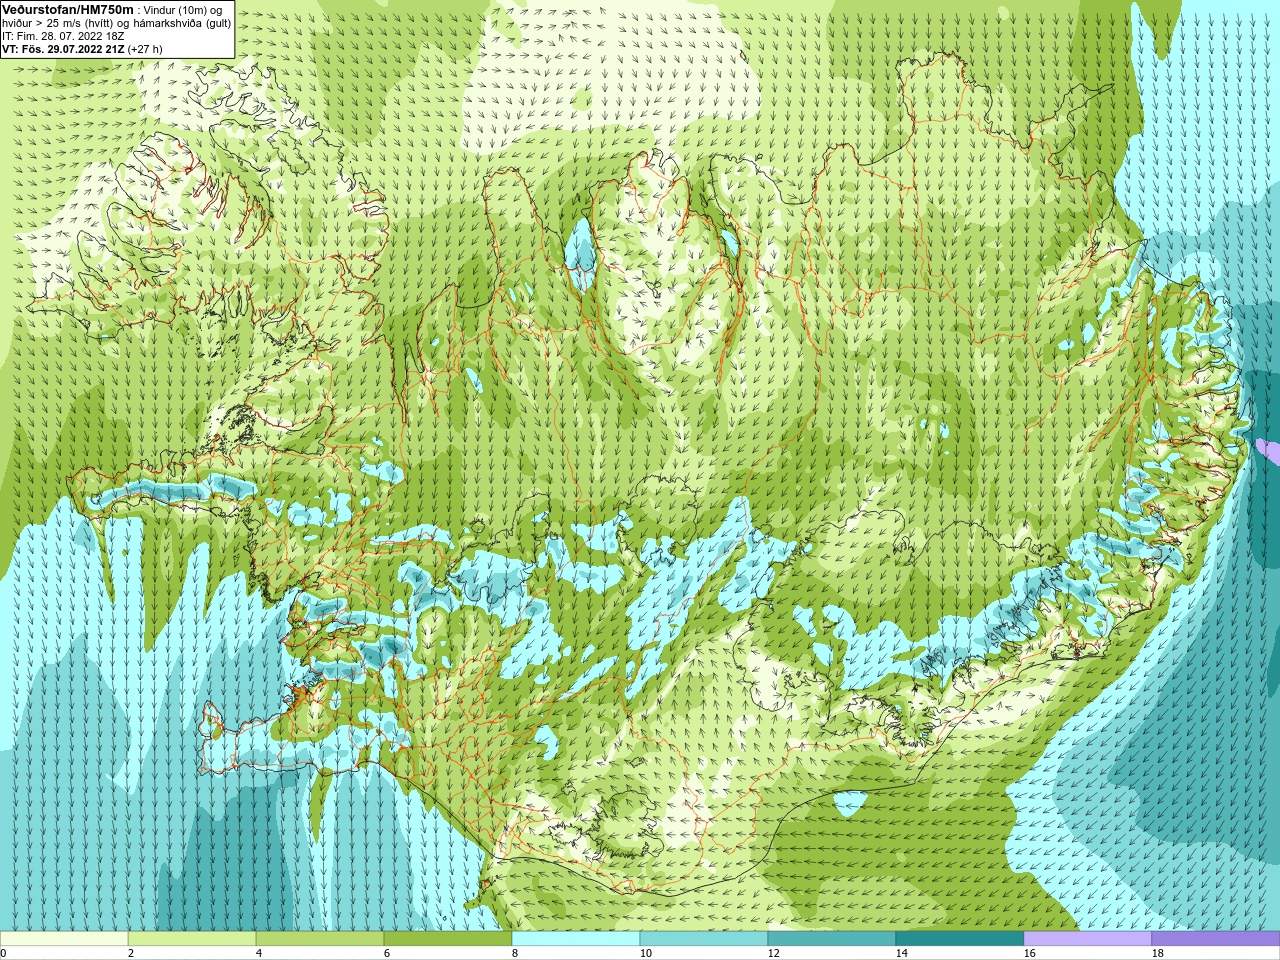Click the scale label '18'

[1158, 953]
